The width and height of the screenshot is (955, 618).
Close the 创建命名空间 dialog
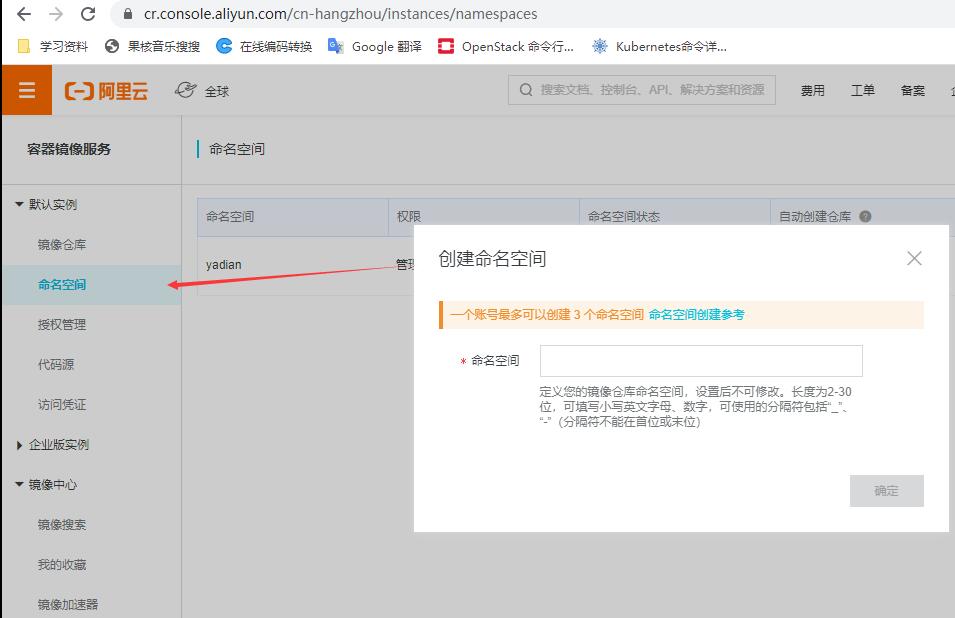[914, 258]
